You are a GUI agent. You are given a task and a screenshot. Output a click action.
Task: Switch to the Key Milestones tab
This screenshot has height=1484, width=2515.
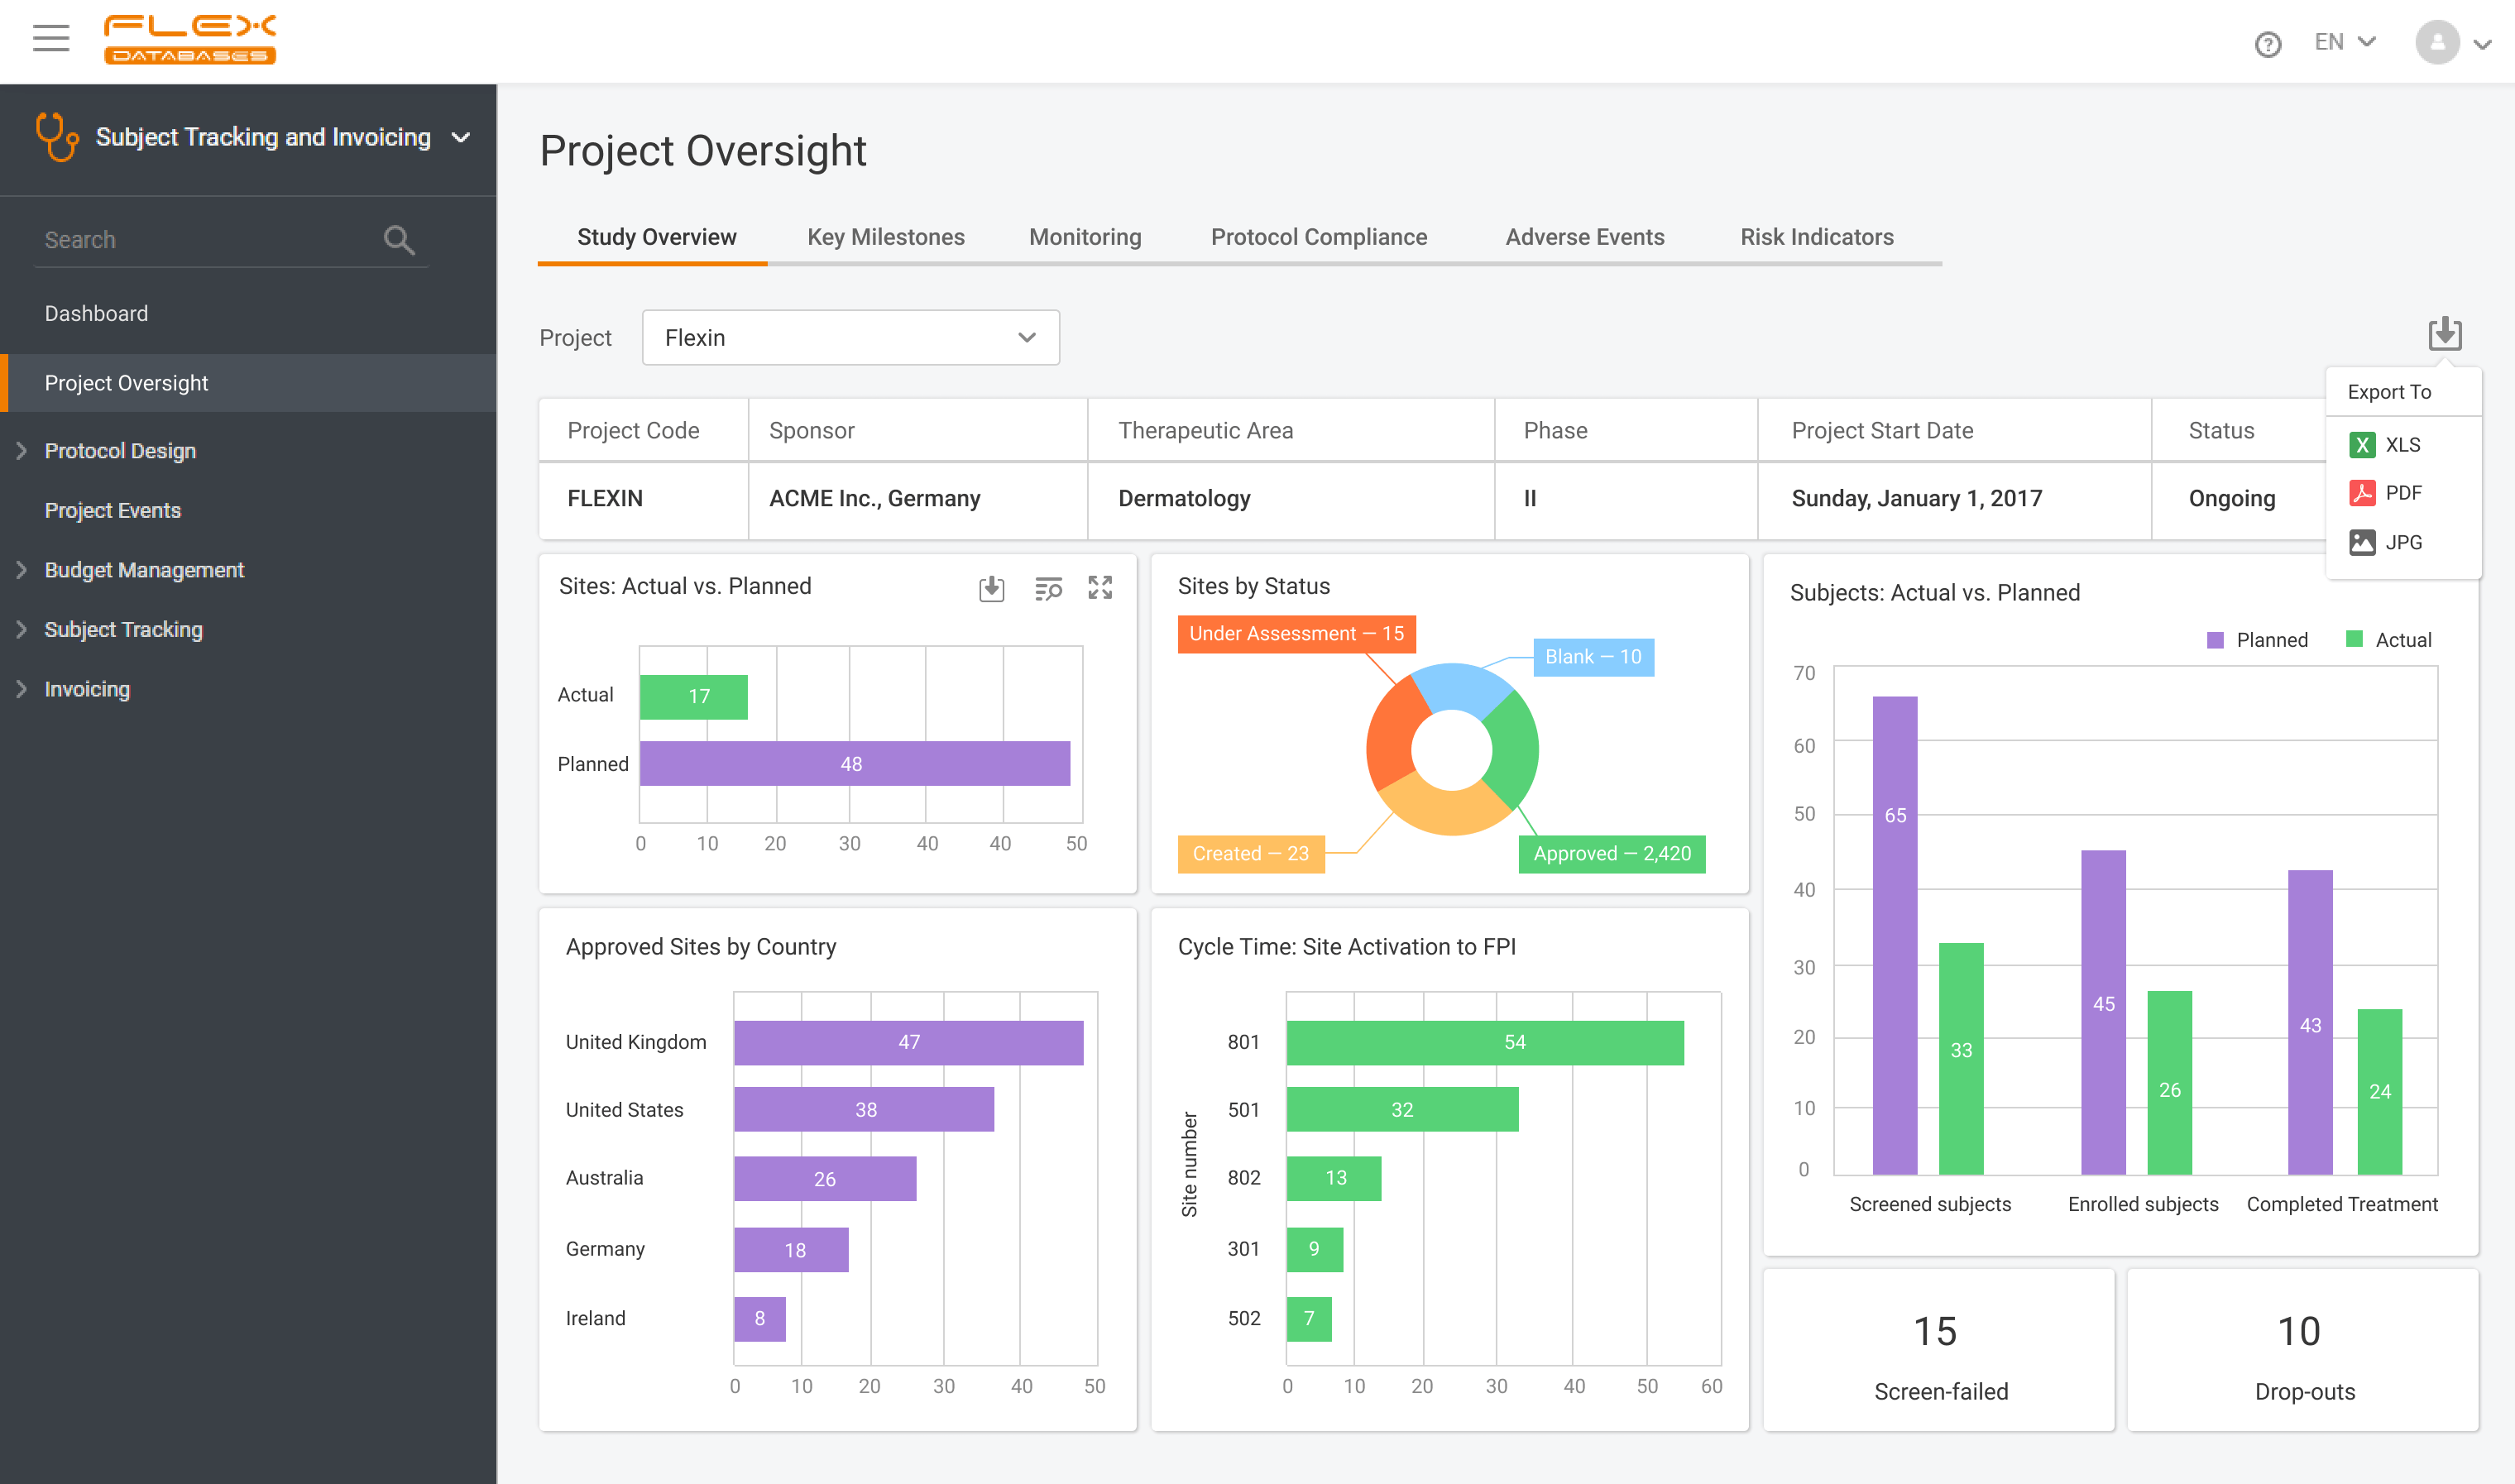point(885,237)
